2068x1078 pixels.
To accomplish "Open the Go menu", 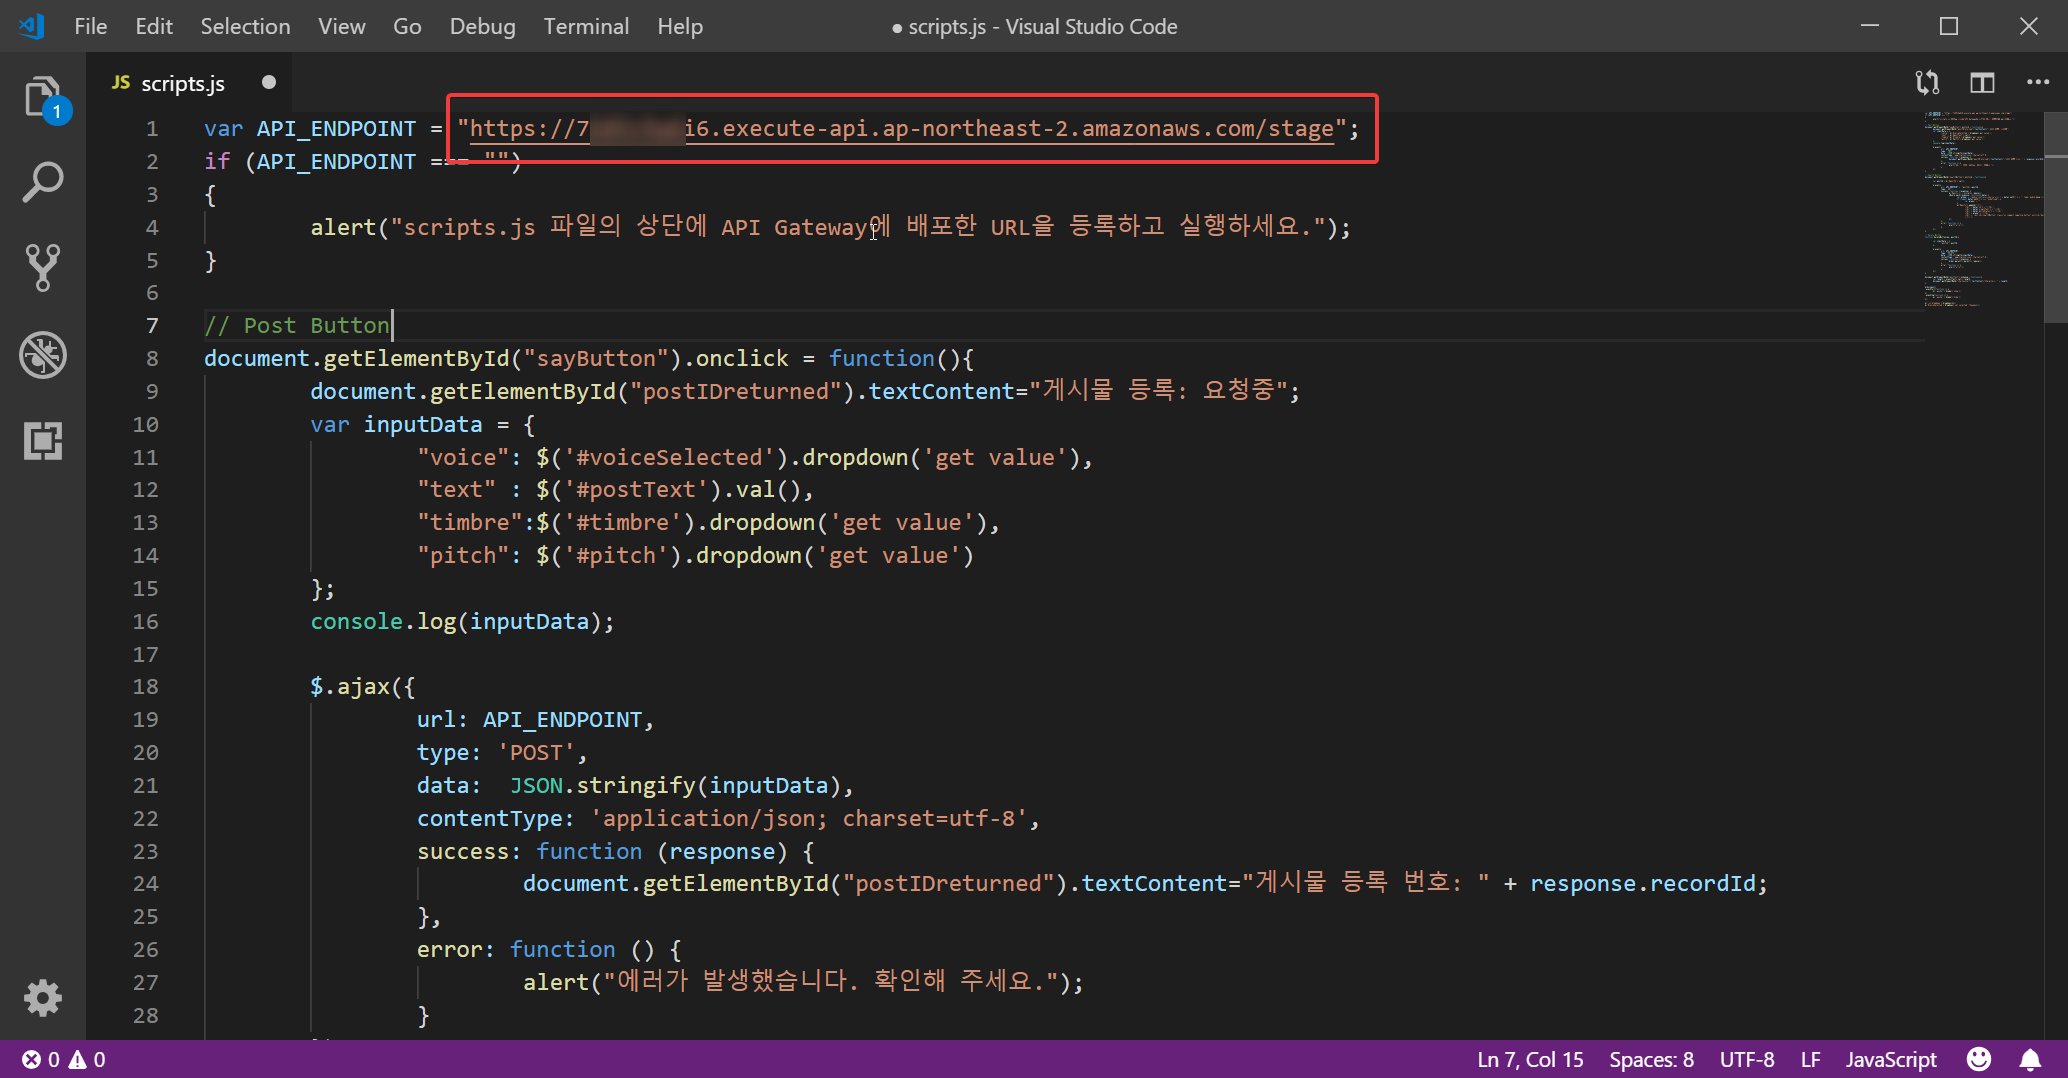I will tap(407, 26).
